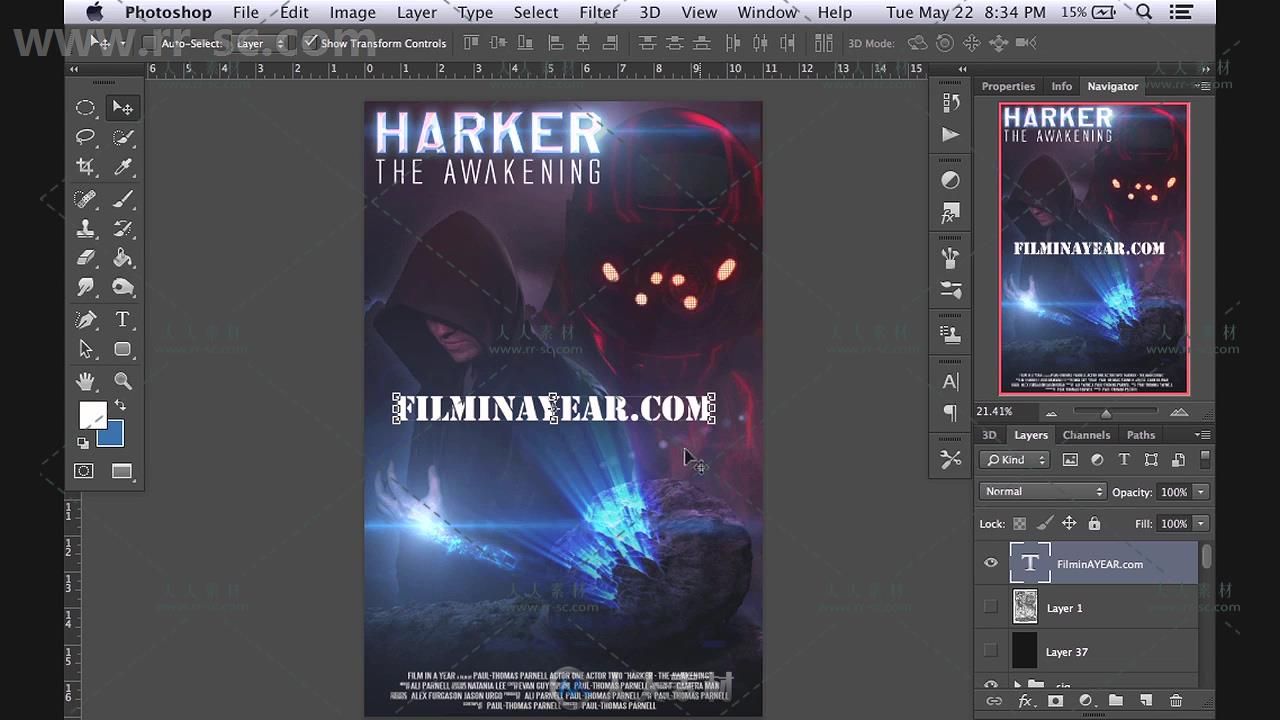Change the screen mode
The height and width of the screenshot is (720, 1280).
click(x=122, y=471)
